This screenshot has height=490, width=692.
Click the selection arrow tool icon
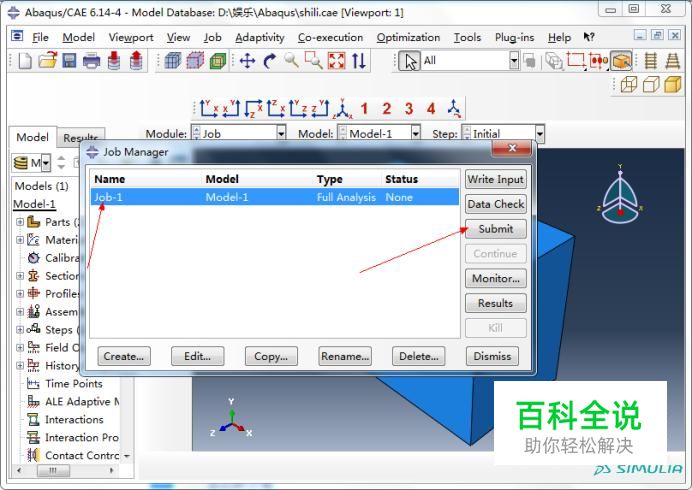click(x=409, y=61)
